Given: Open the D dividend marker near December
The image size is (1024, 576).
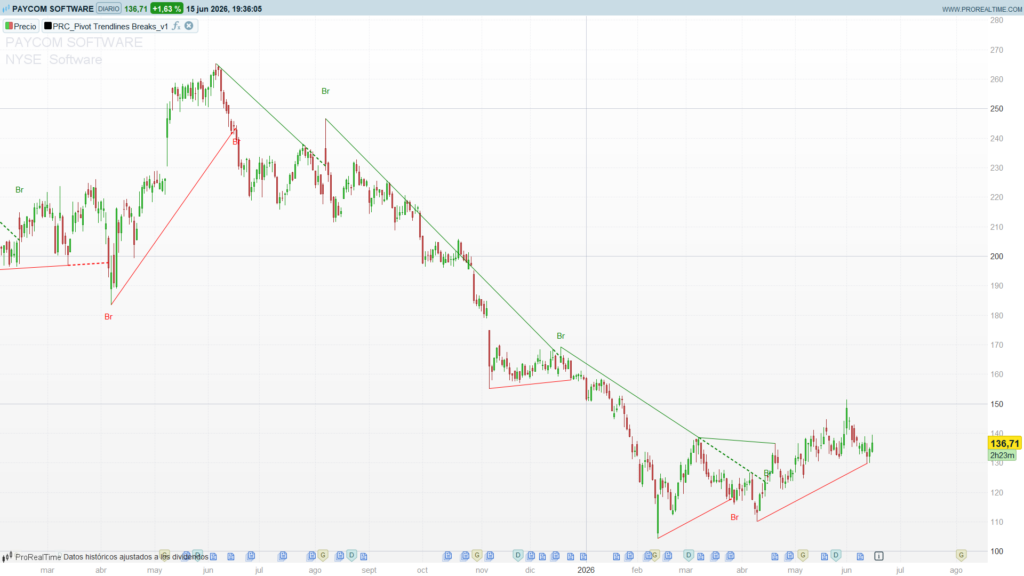Looking at the screenshot, I should click(x=518, y=555).
